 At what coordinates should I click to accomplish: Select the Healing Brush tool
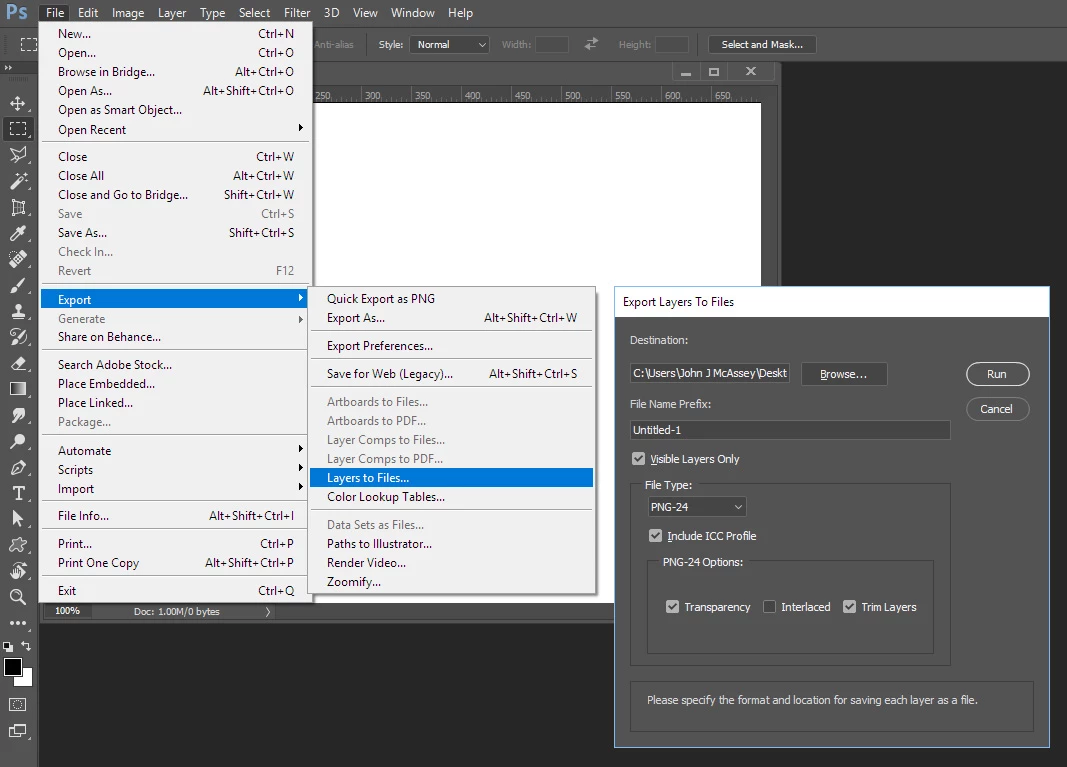coord(18,259)
